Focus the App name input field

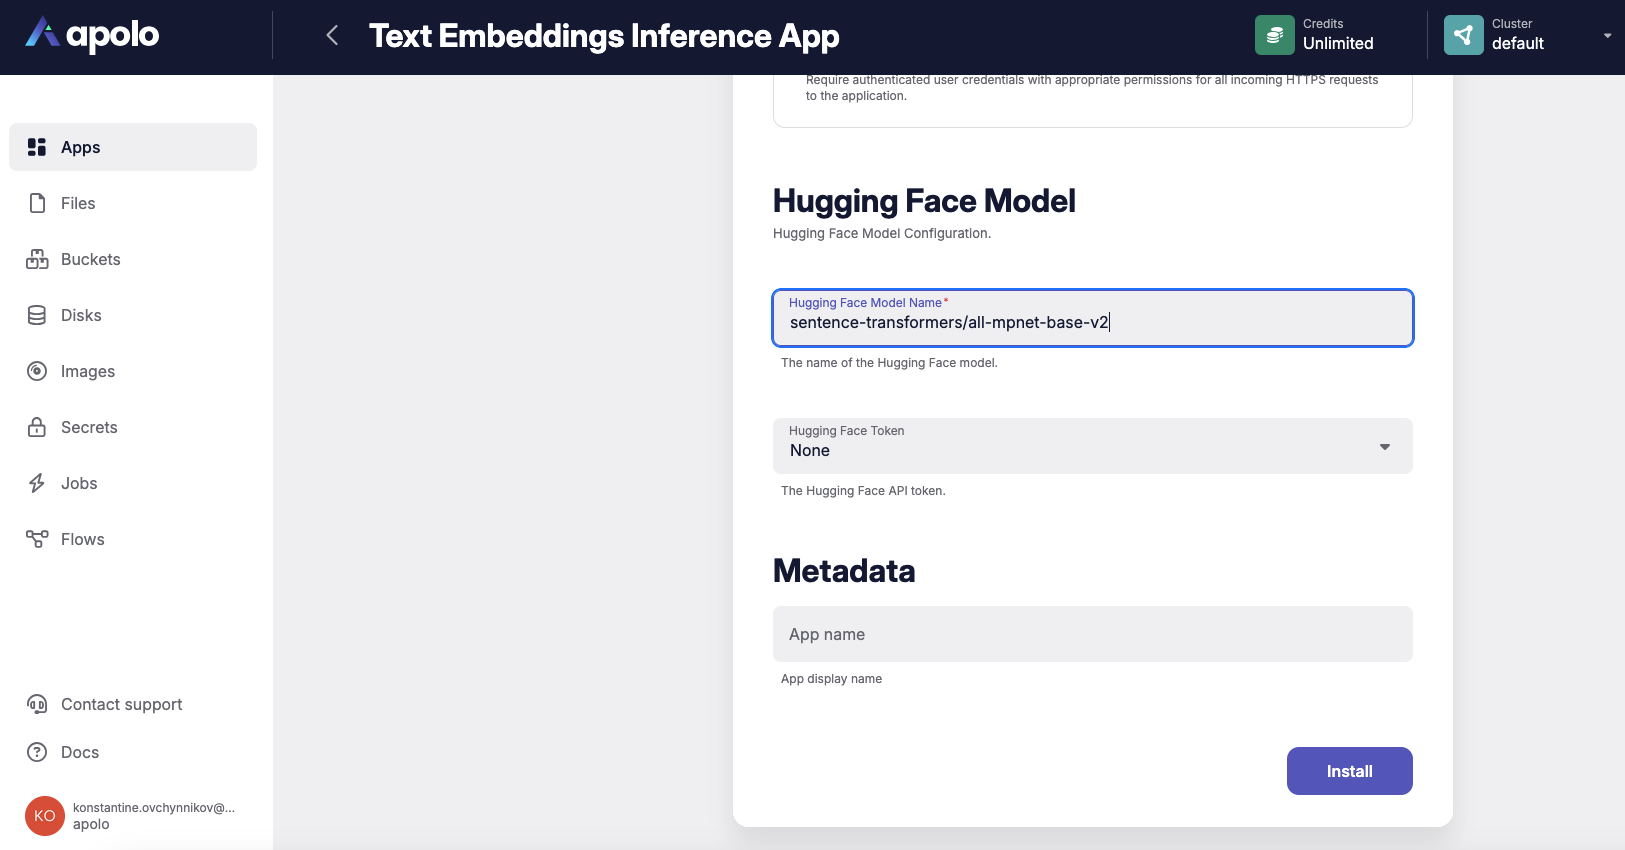[1092, 634]
